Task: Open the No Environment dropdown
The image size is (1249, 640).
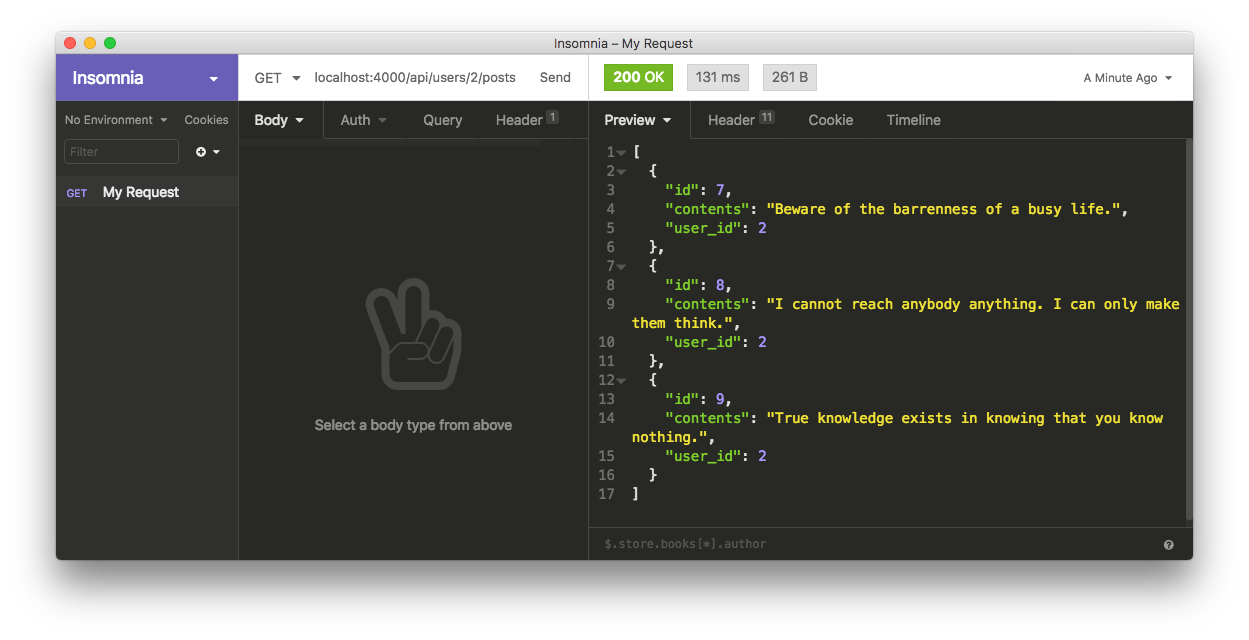Action: coord(116,120)
